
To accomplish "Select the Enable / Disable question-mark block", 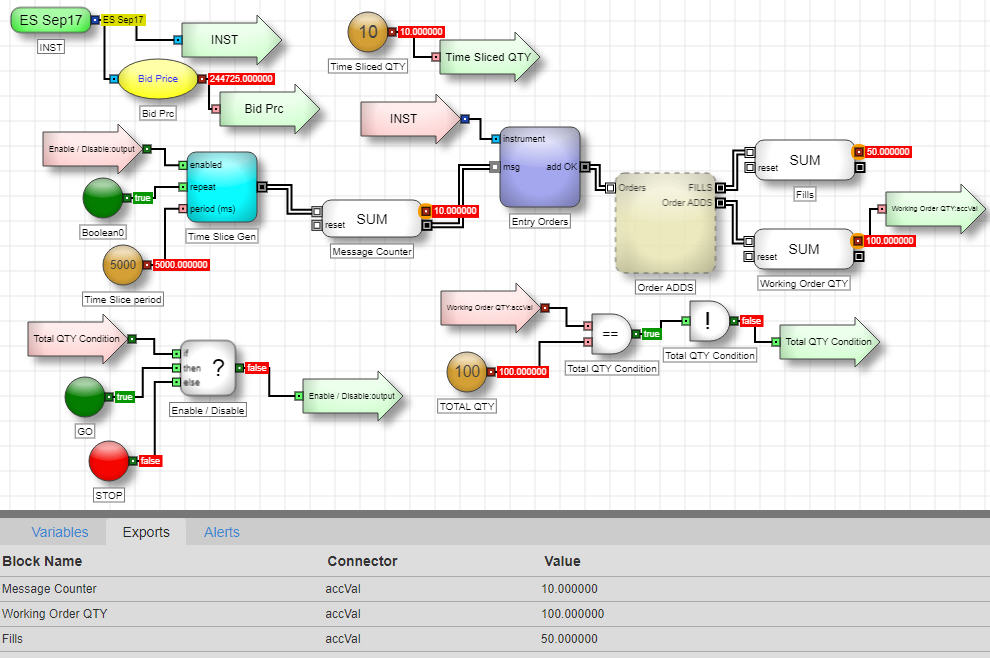I will 206,368.
